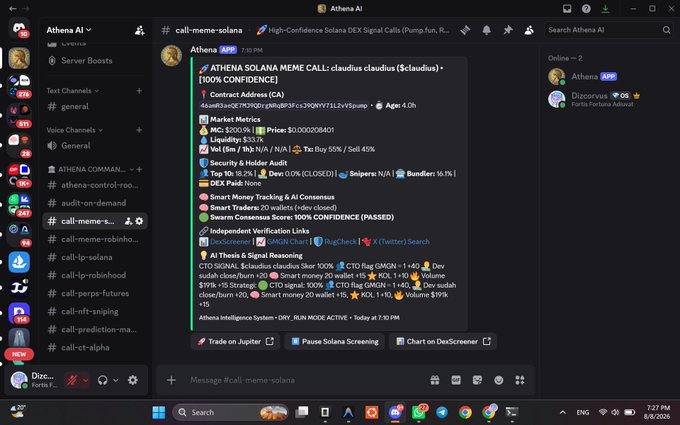The width and height of the screenshot is (680, 425).
Task: Open the Threads icon in channel header
Action: click(465, 30)
